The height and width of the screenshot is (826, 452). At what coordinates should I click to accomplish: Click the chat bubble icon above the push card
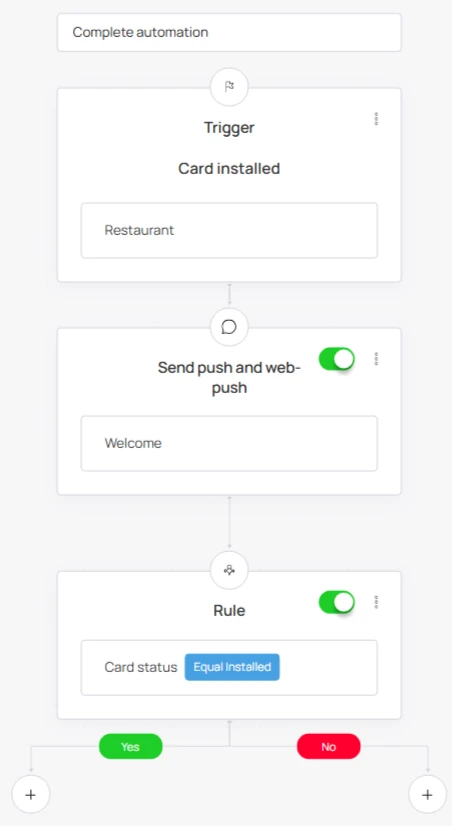(x=229, y=327)
